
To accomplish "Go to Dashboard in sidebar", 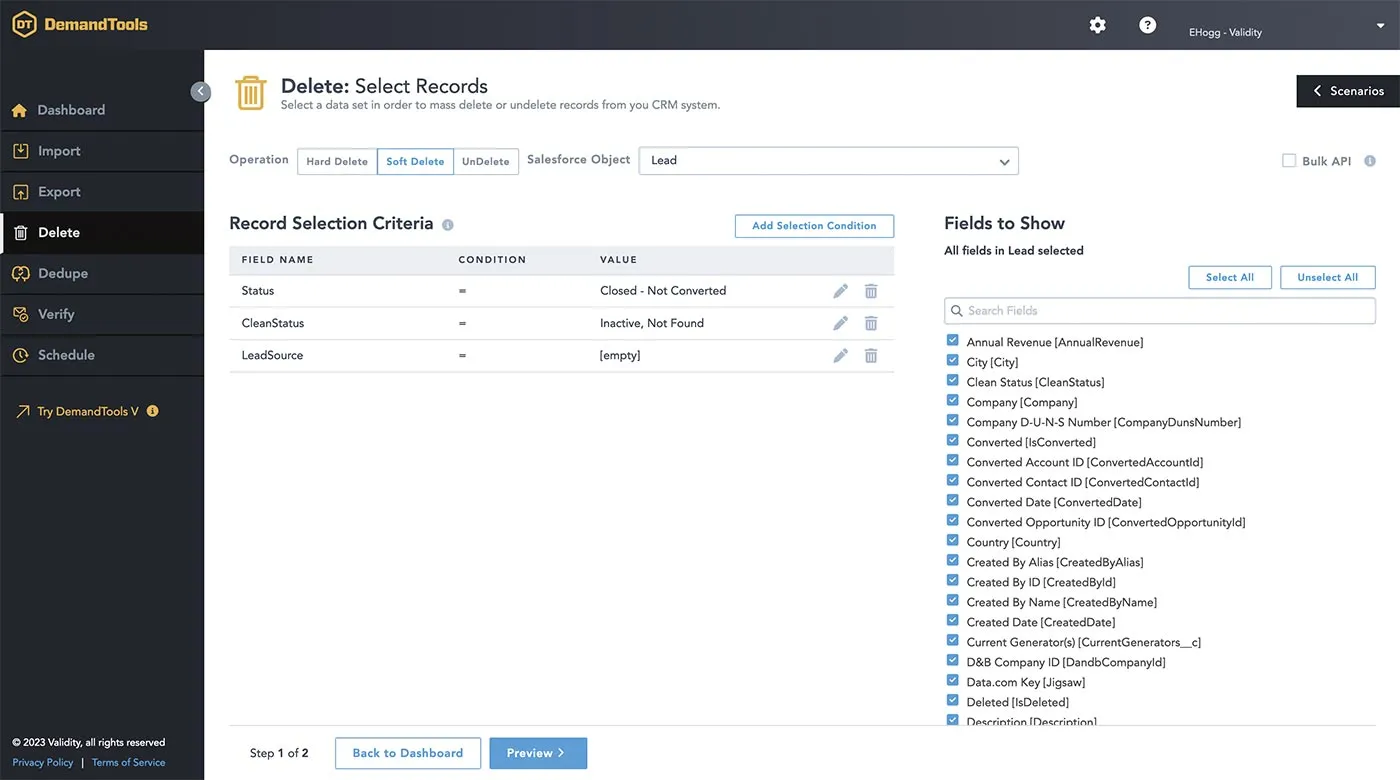I will [102, 110].
